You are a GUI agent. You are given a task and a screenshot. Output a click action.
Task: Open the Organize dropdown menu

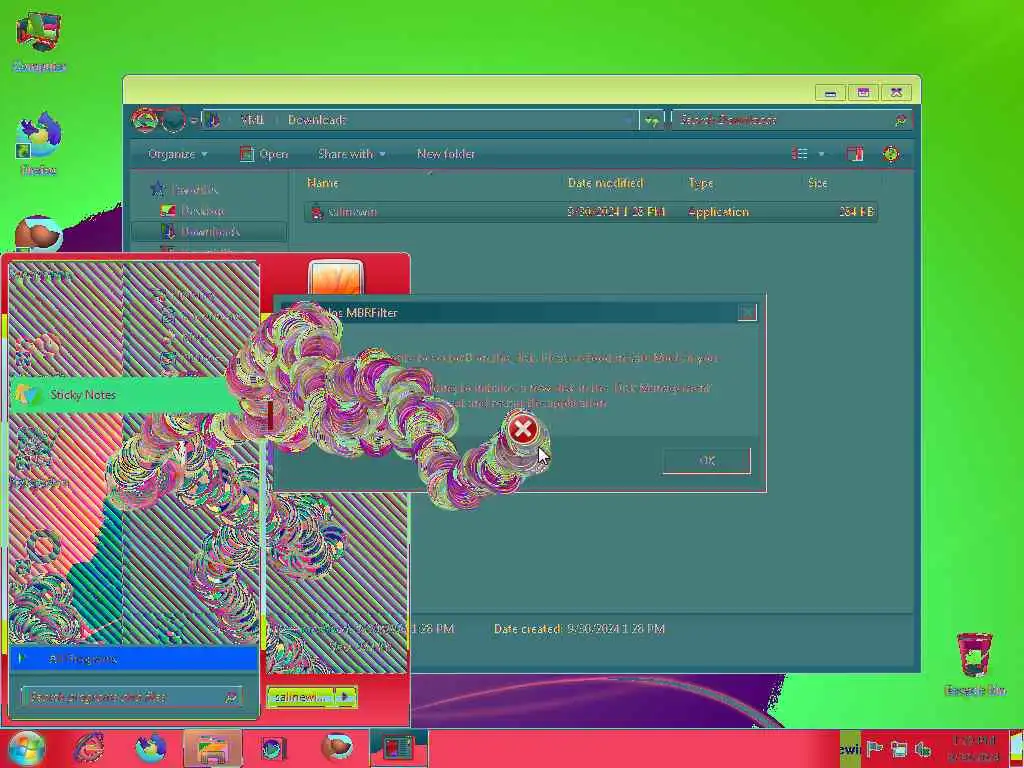[178, 154]
